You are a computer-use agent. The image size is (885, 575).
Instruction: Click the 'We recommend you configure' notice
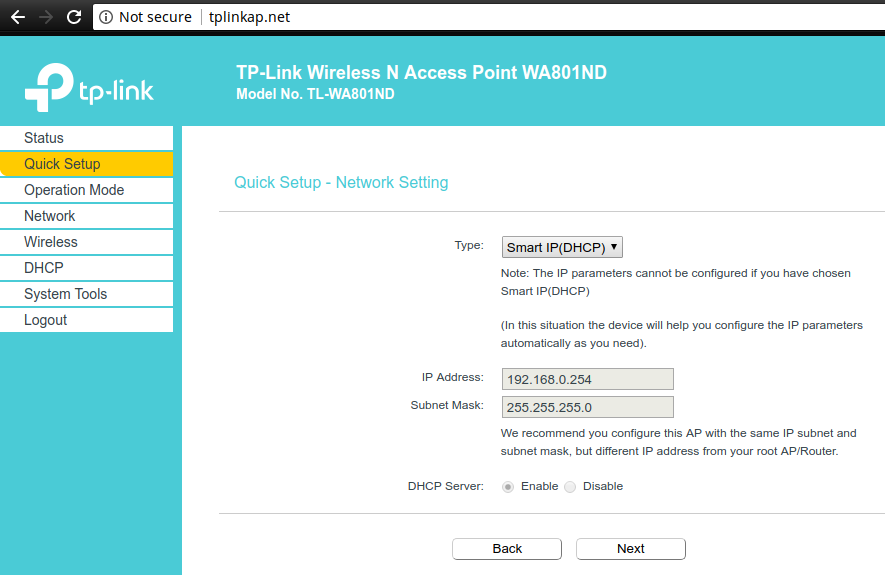(678, 442)
